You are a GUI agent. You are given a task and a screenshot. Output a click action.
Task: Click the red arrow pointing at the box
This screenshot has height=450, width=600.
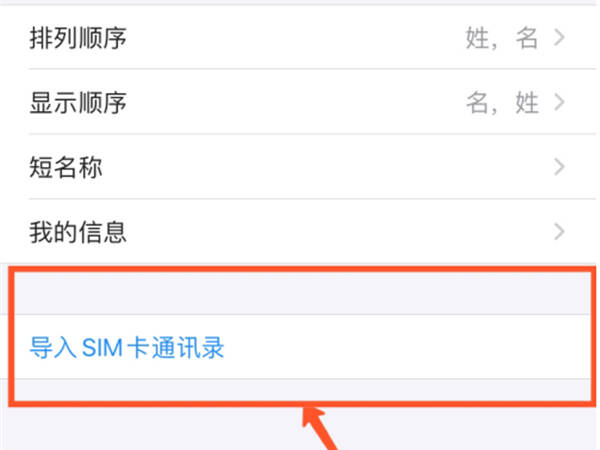click(320, 429)
